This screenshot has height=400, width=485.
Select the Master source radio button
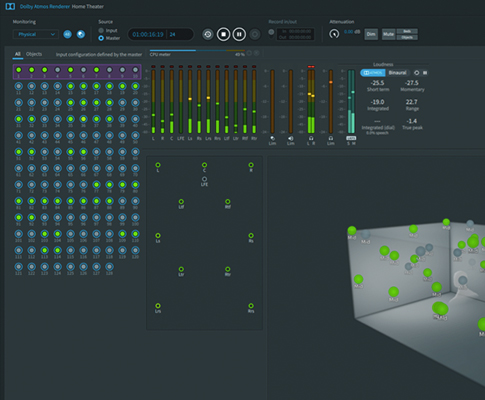pyautogui.click(x=101, y=38)
